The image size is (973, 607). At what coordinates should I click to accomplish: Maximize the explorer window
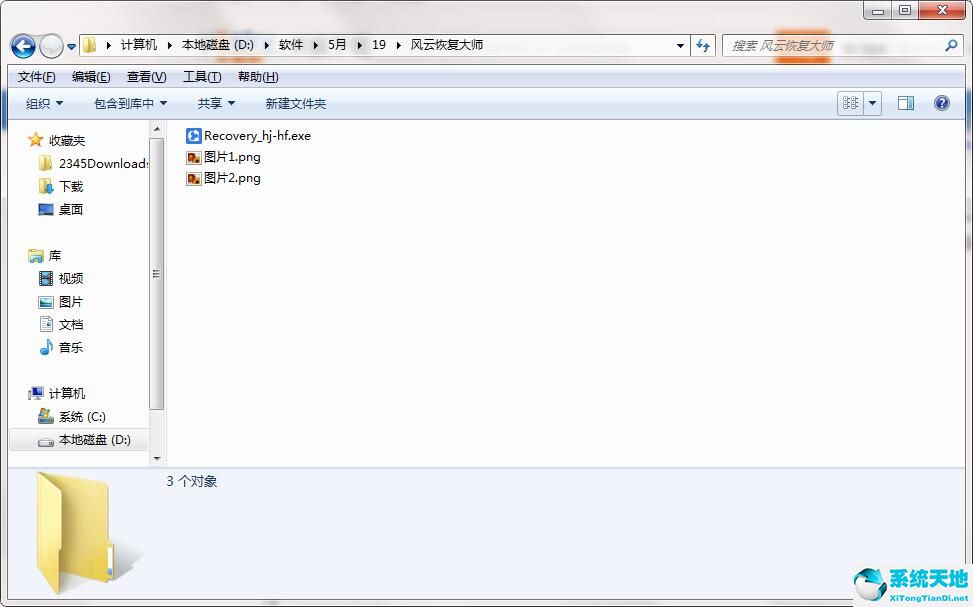click(x=905, y=10)
